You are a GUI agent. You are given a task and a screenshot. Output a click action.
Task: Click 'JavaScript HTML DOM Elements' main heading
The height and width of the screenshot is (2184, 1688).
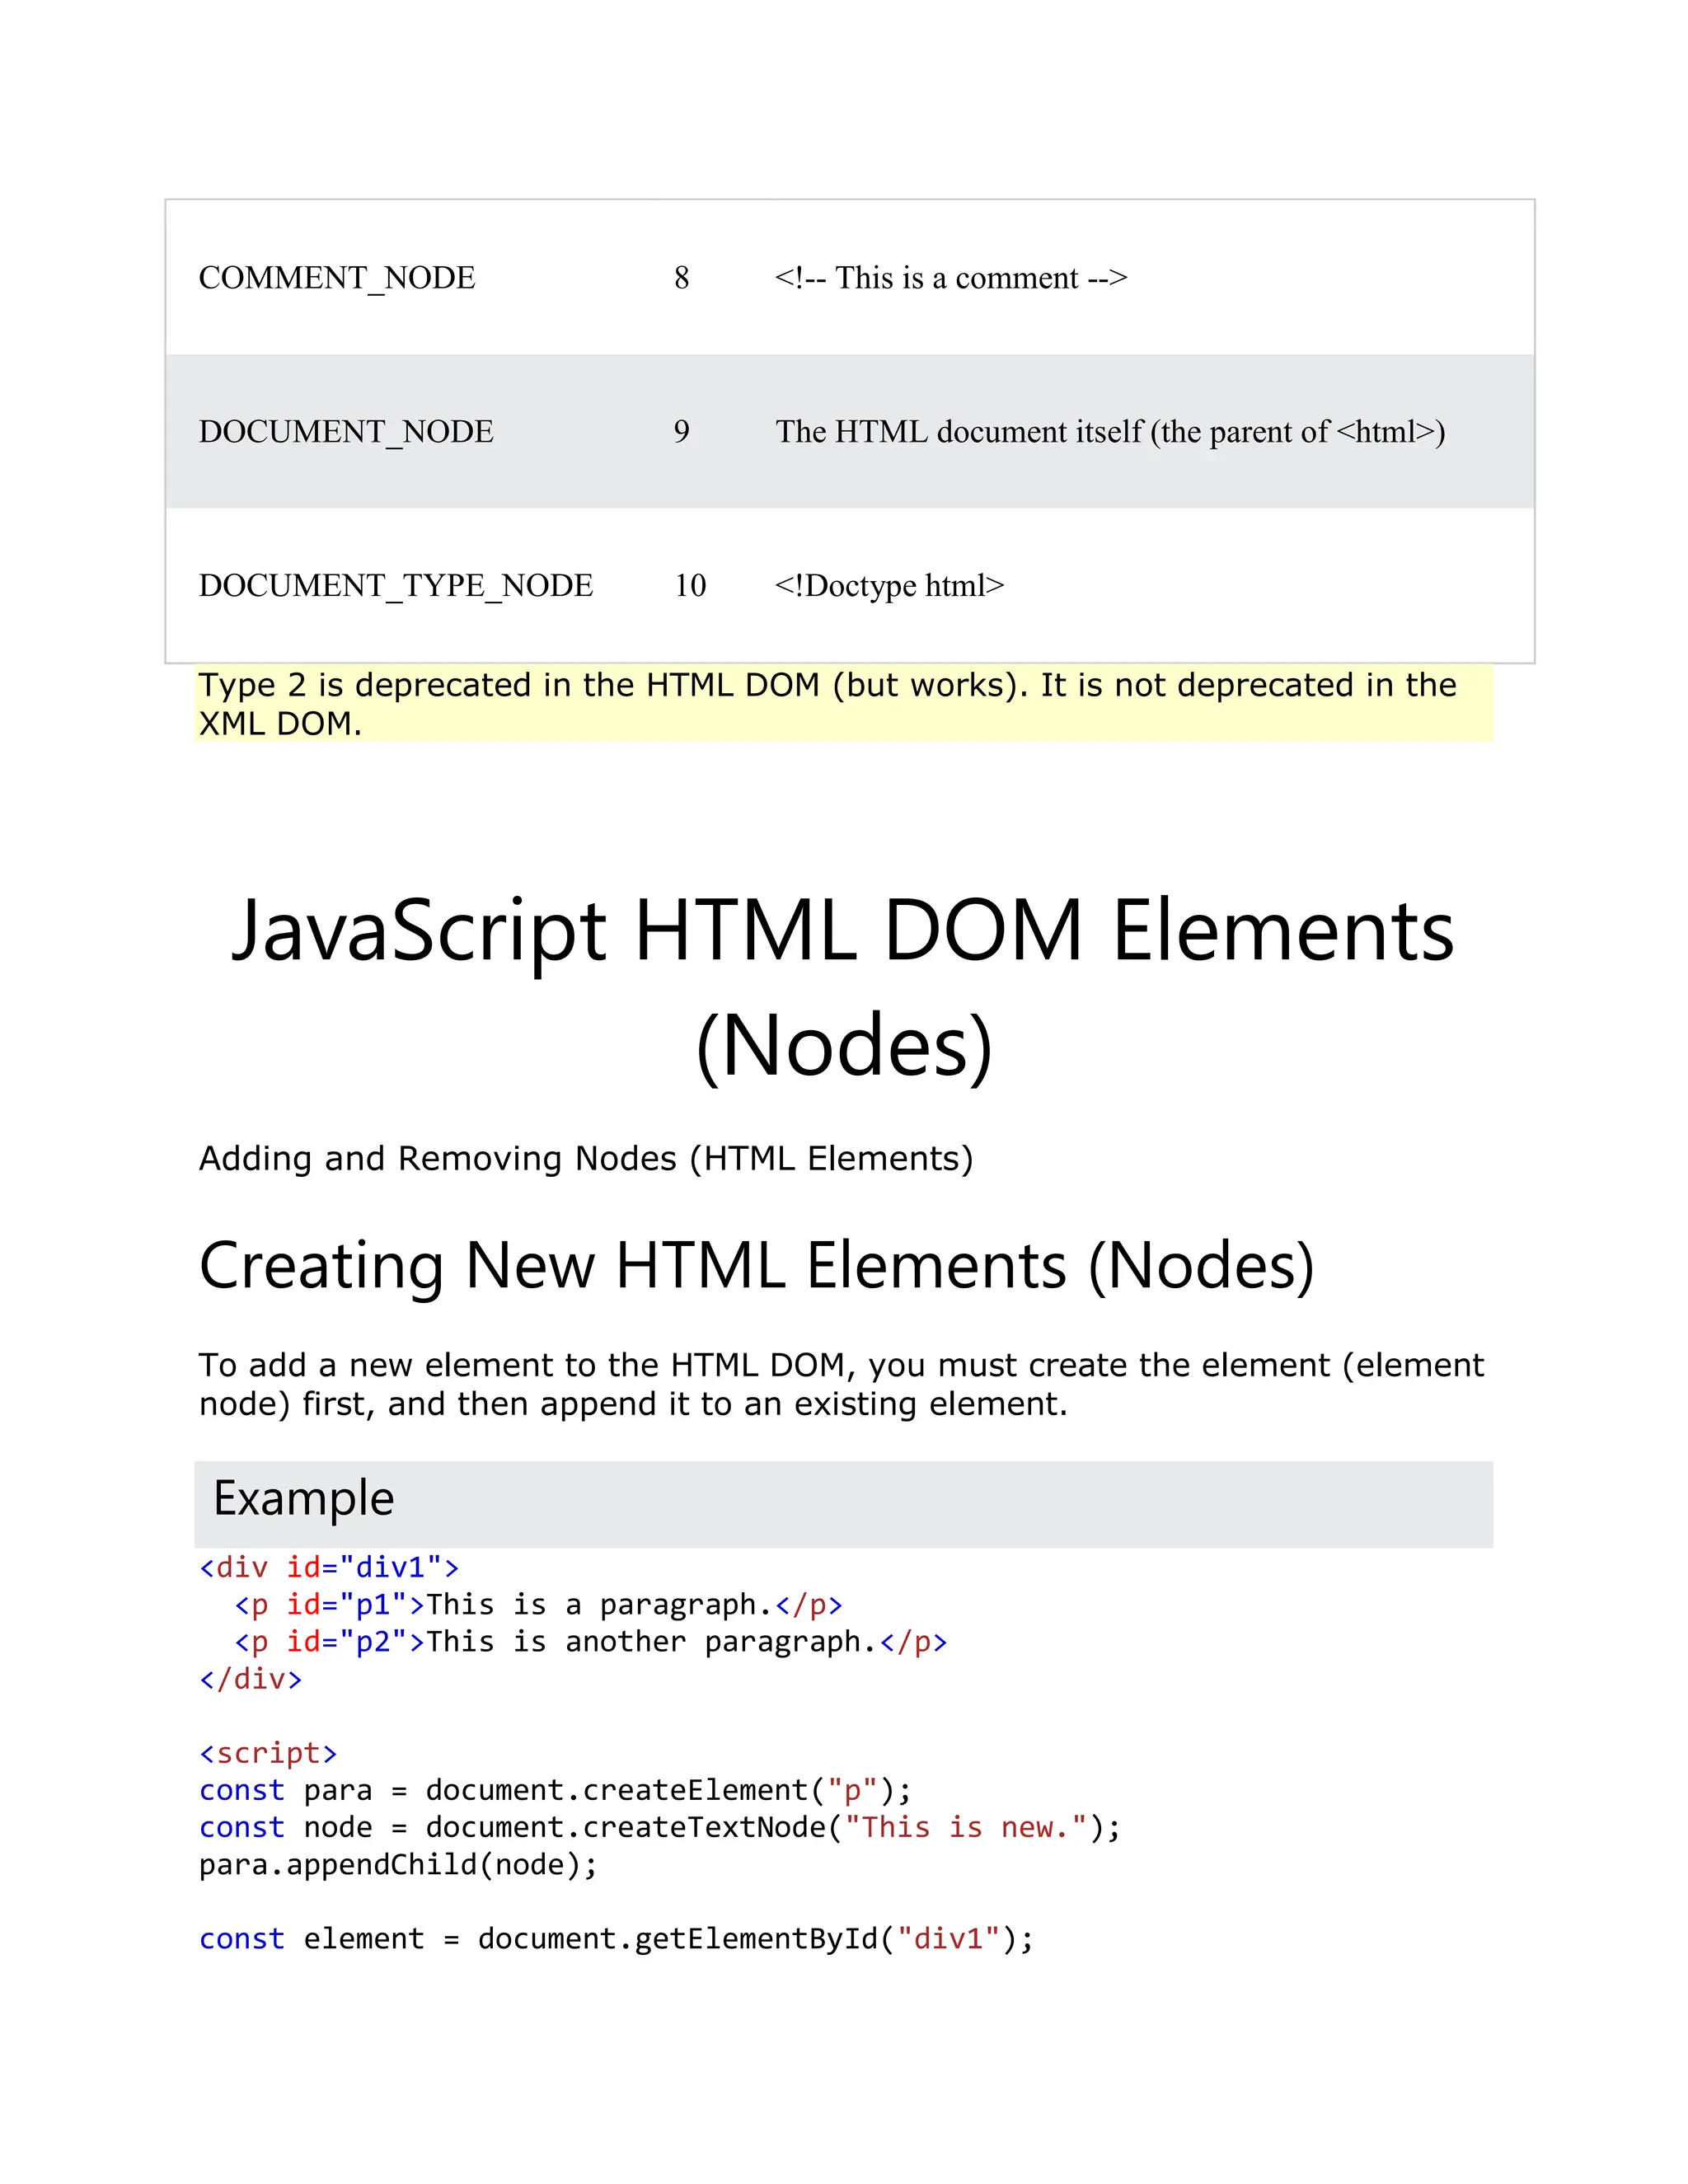[843, 932]
